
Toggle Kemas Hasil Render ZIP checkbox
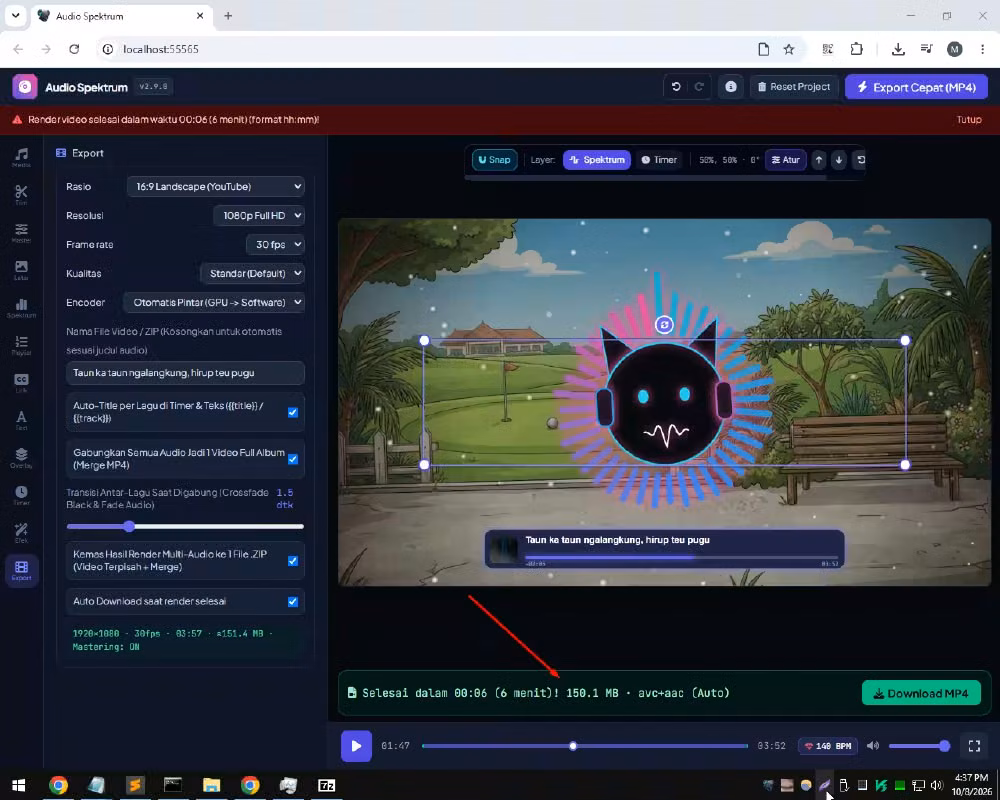pyautogui.click(x=293, y=561)
